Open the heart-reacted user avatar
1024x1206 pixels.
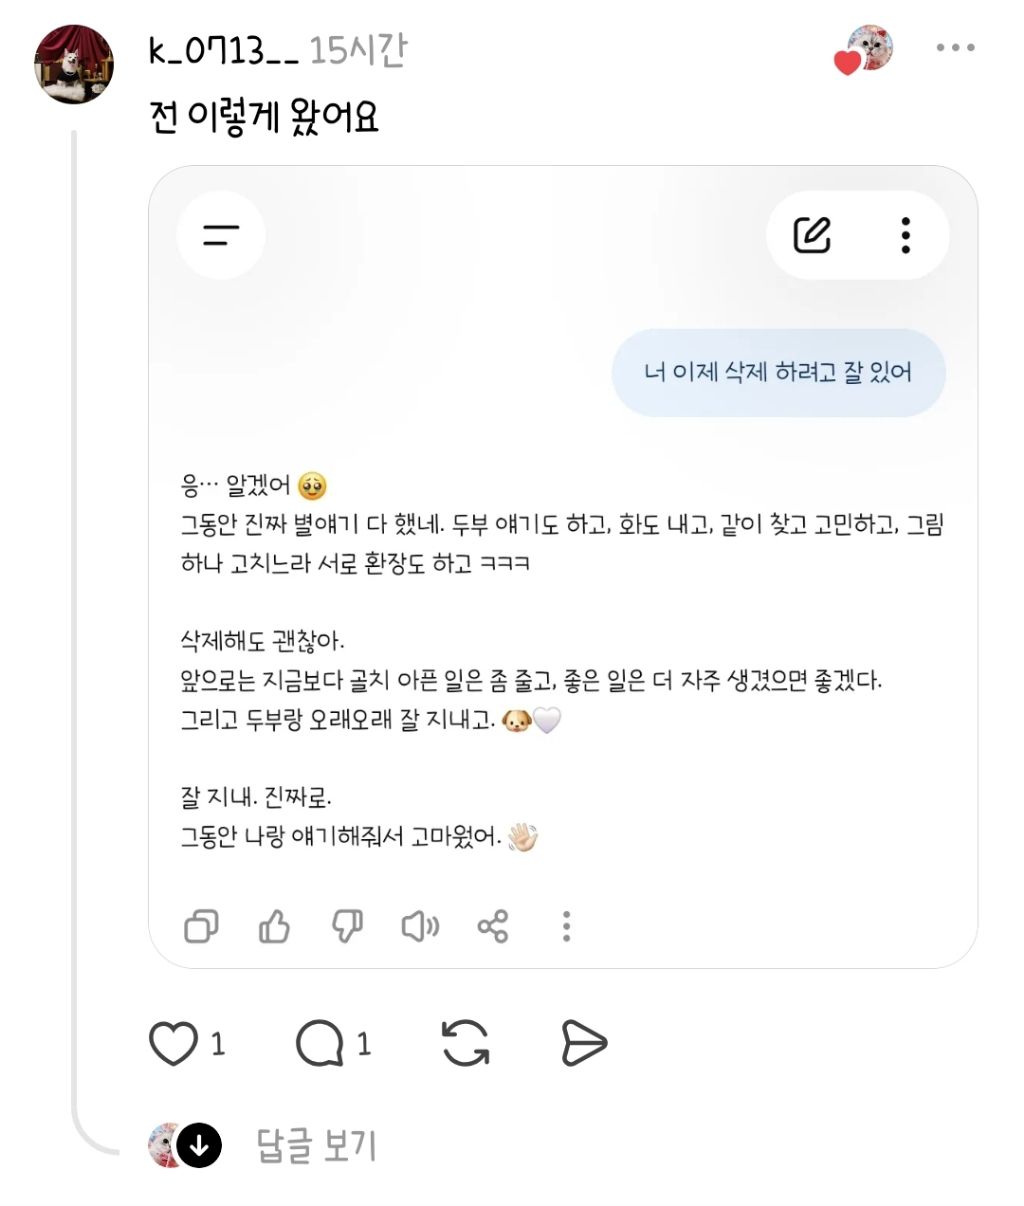point(866,49)
